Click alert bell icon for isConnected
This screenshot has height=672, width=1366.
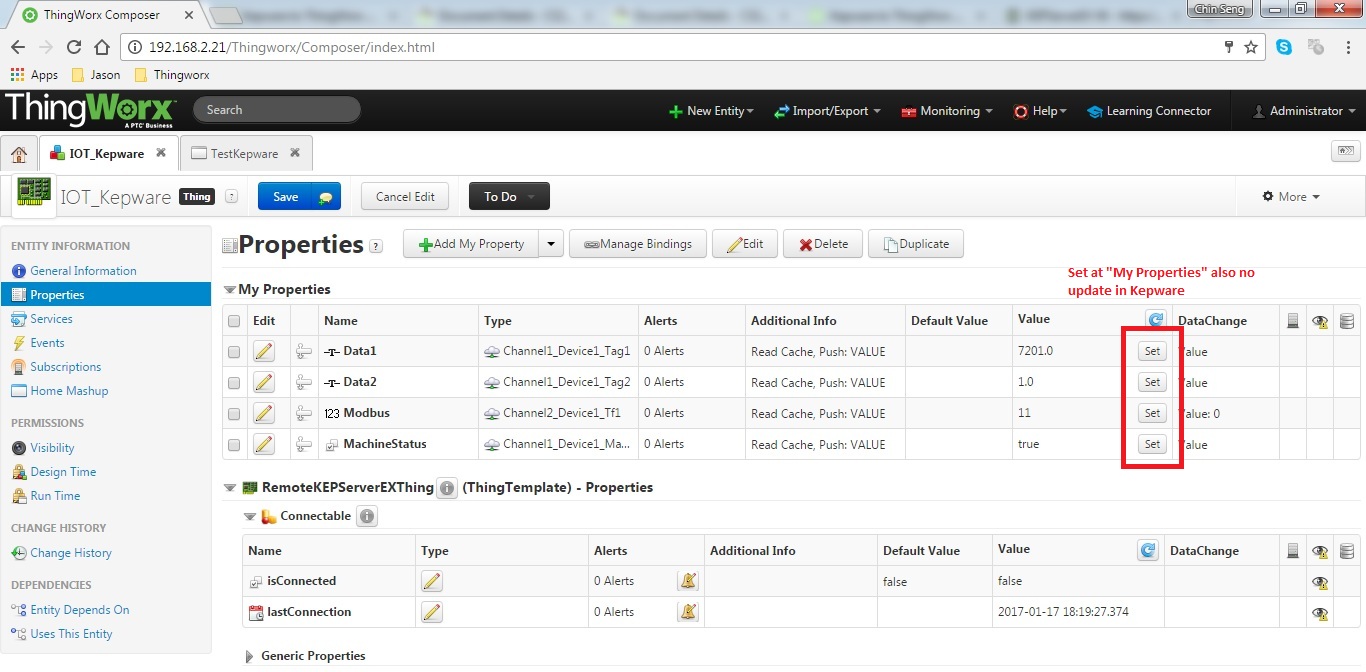pos(687,581)
